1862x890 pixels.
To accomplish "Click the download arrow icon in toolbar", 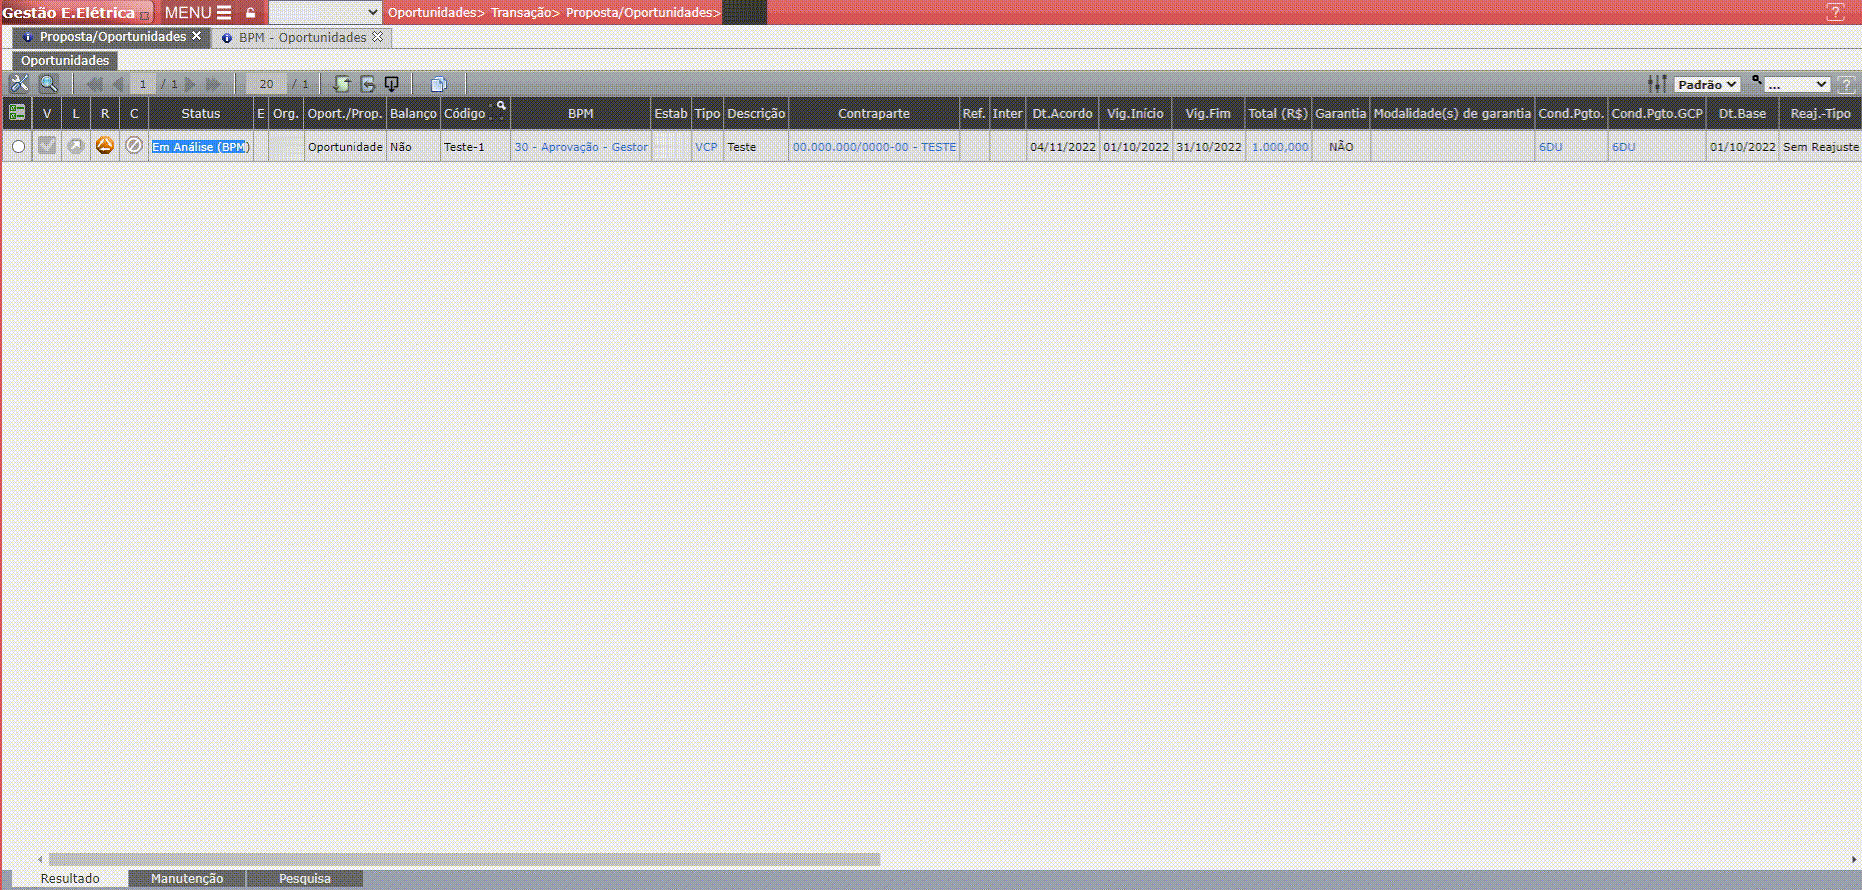I will (392, 84).
